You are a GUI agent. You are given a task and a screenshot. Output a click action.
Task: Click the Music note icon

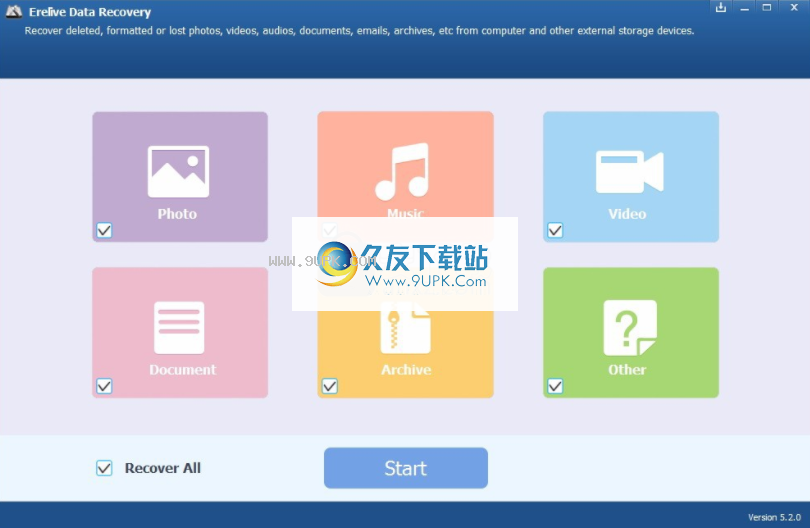pyautogui.click(x=402, y=172)
